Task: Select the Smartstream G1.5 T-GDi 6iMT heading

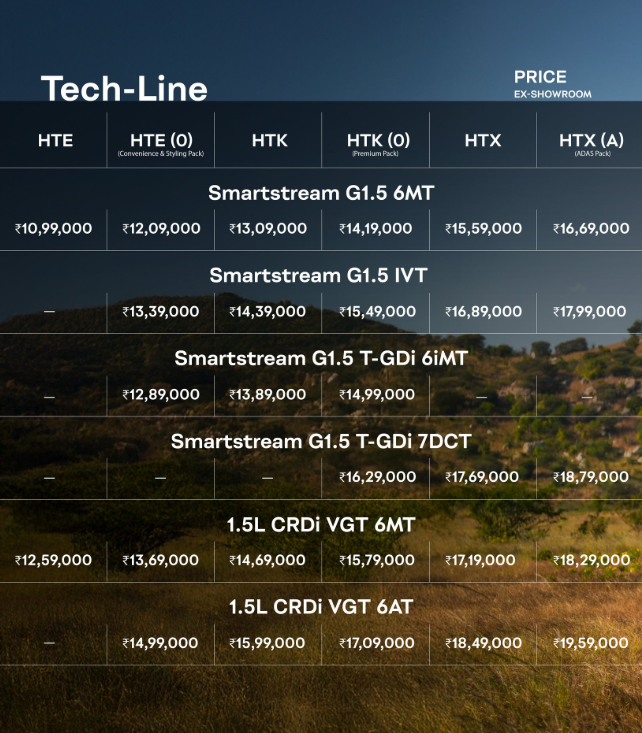Action: [x=321, y=358]
